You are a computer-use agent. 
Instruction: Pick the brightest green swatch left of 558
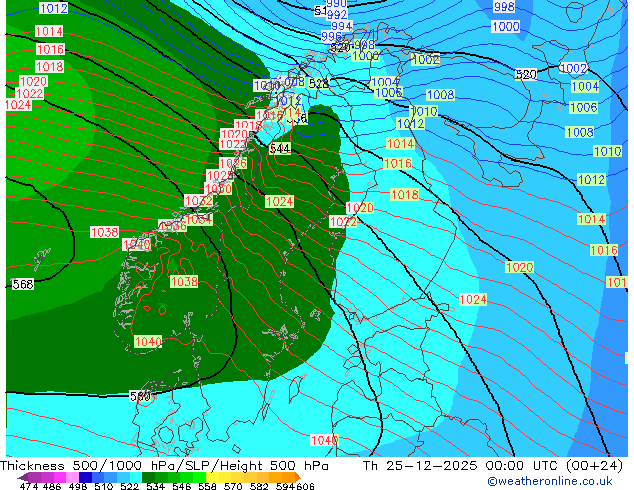(x=199, y=477)
